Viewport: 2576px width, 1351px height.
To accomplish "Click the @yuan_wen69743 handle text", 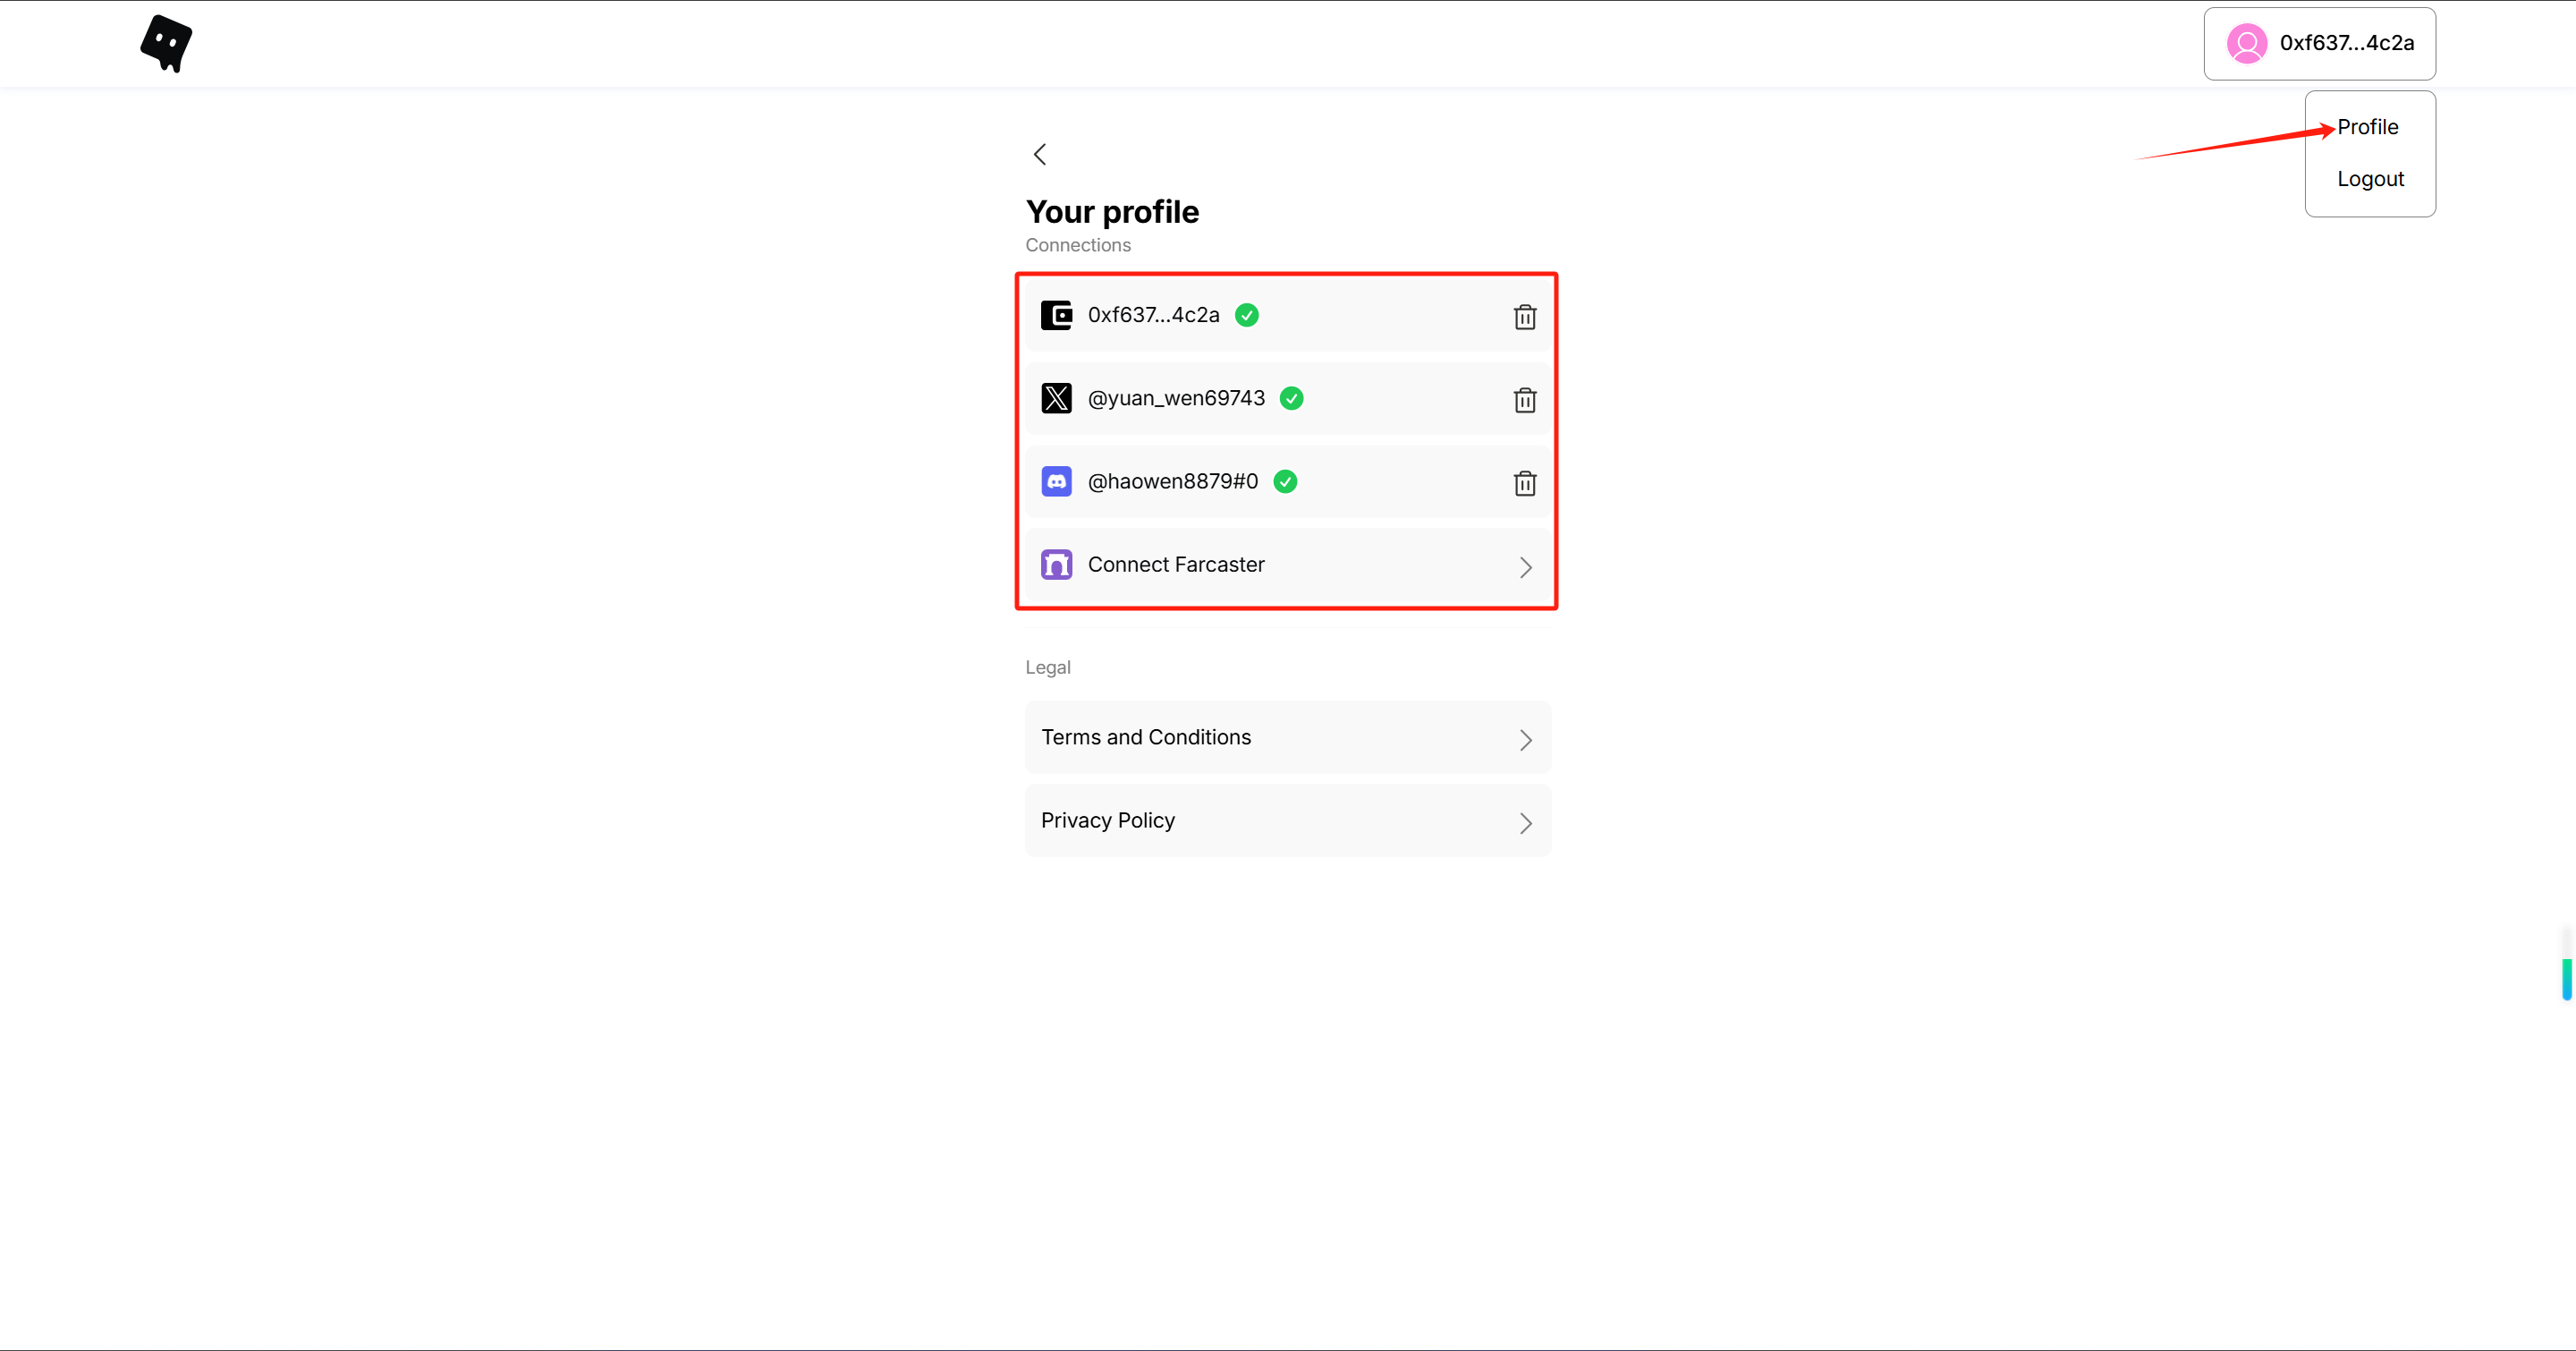I will (x=1176, y=398).
